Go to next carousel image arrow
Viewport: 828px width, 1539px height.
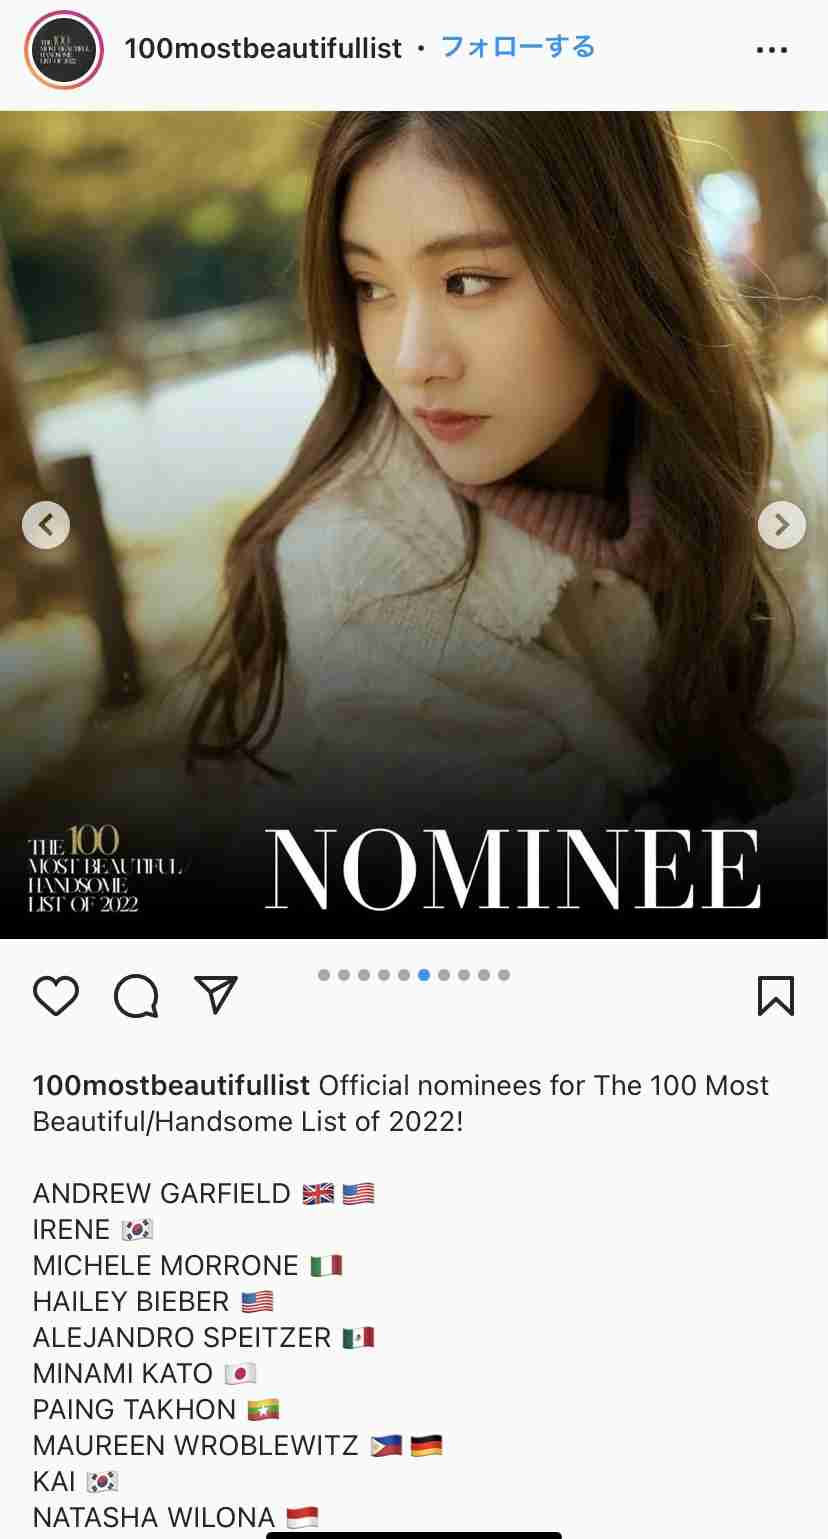pos(782,524)
